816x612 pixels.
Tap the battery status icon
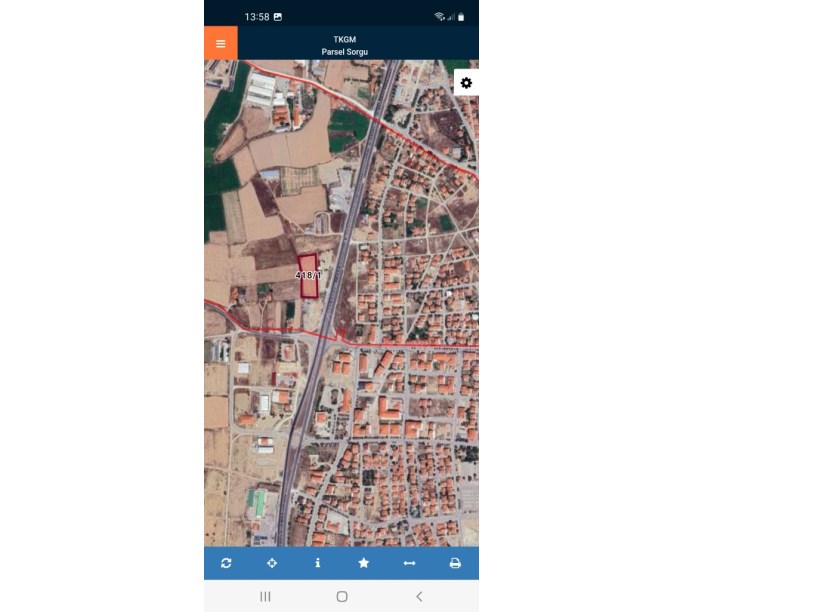point(461,17)
